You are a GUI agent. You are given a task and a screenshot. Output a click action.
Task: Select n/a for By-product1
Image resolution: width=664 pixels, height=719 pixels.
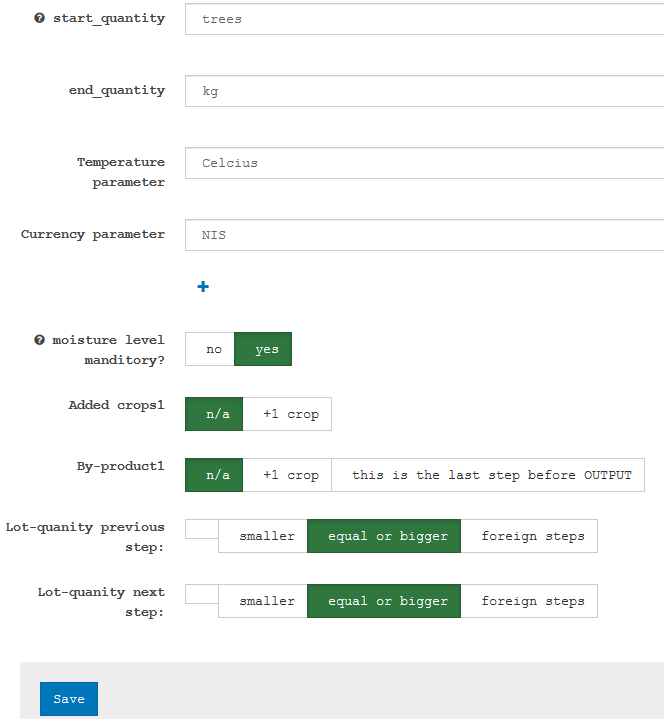point(214,475)
